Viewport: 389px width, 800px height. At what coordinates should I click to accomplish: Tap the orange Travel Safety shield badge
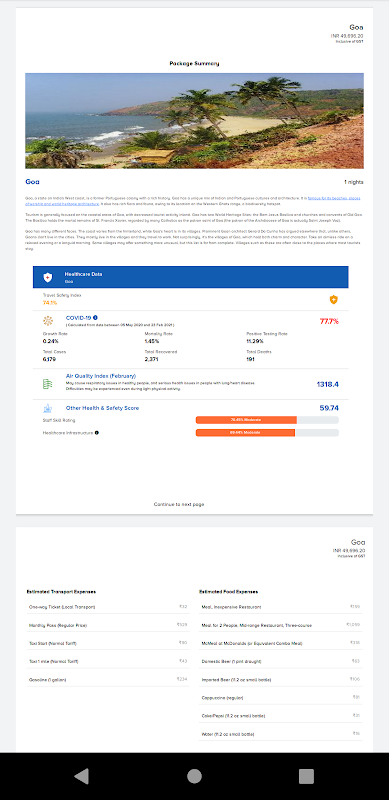tap(333, 299)
